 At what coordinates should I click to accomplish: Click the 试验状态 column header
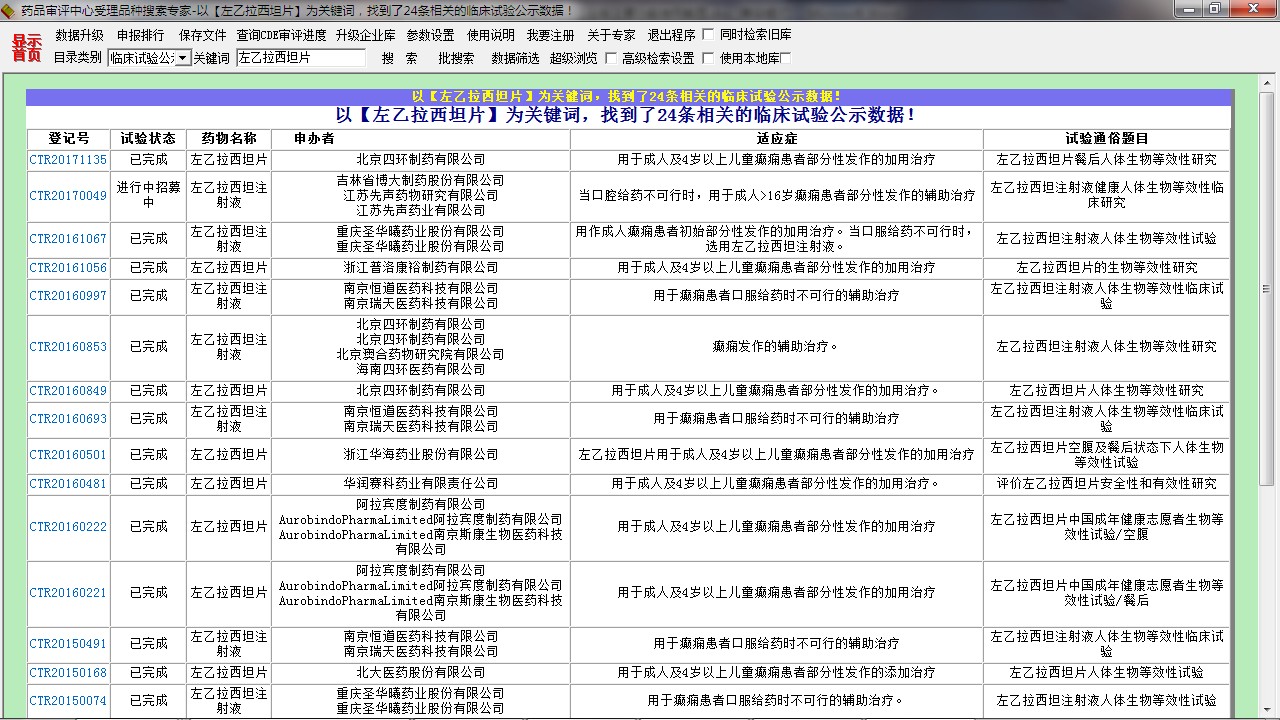click(x=148, y=139)
